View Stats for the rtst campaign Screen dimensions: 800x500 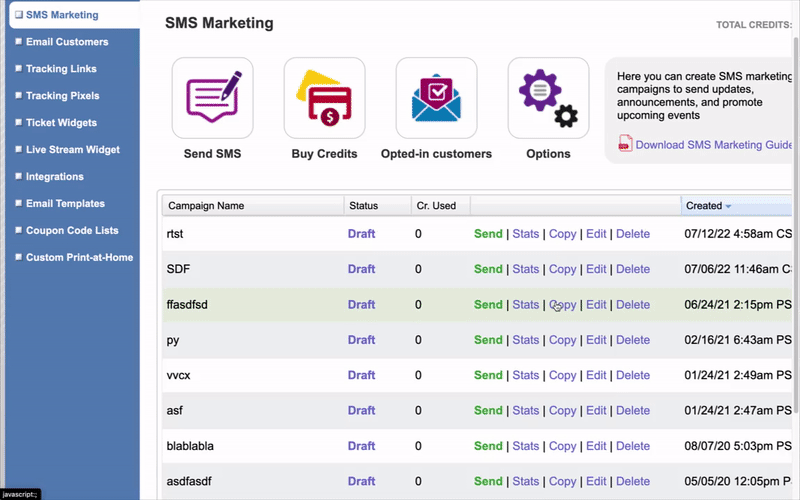coord(526,234)
